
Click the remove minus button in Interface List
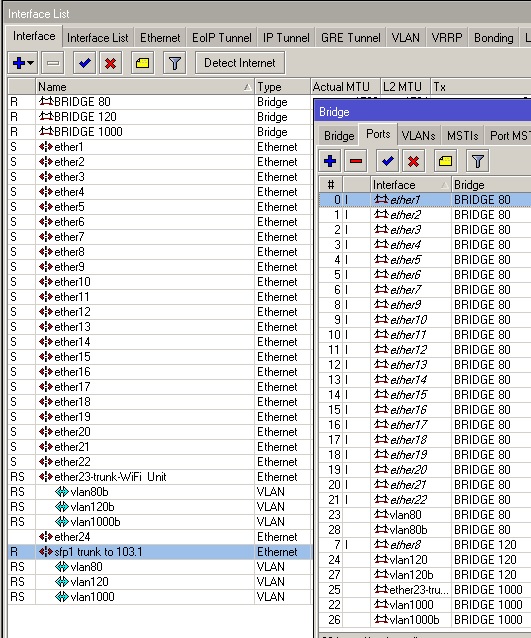[53, 63]
